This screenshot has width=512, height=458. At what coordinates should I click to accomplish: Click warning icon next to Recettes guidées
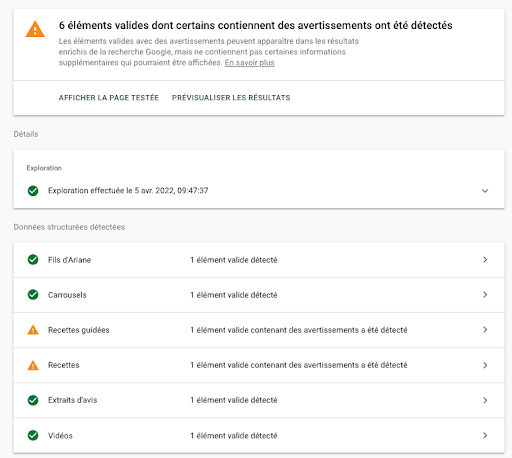coord(33,330)
